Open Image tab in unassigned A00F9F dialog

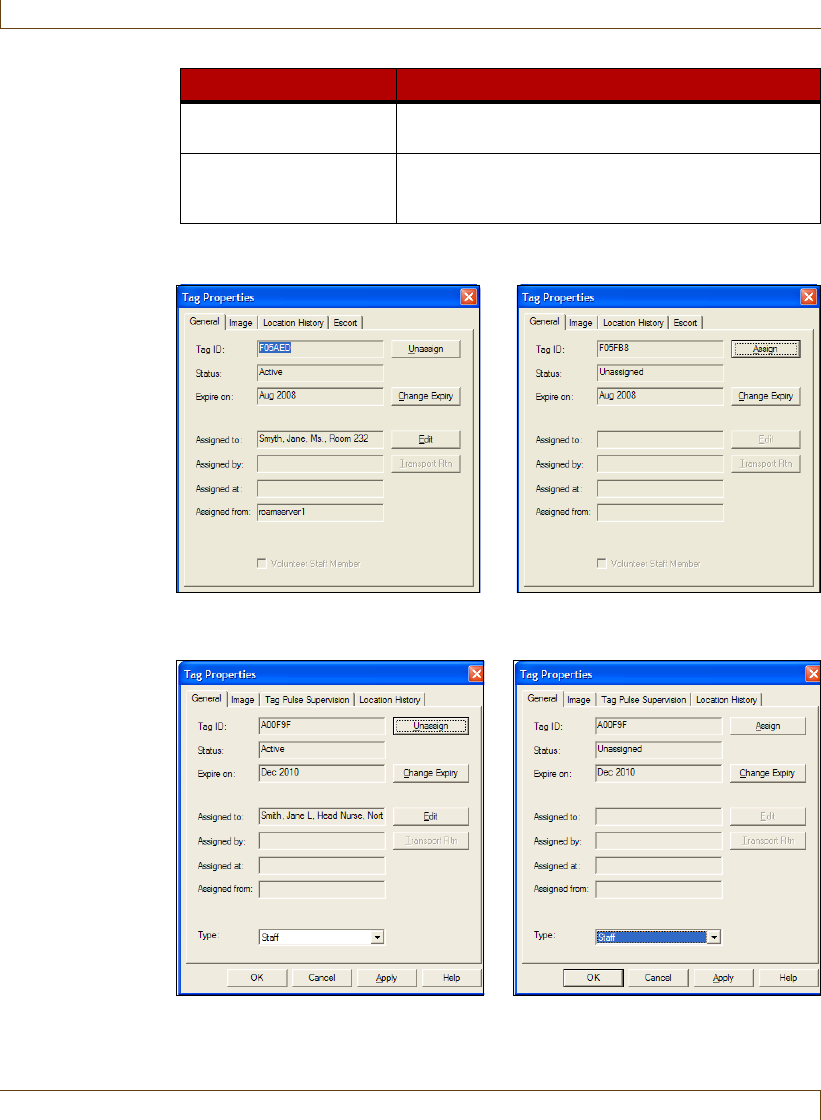coord(579,700)
